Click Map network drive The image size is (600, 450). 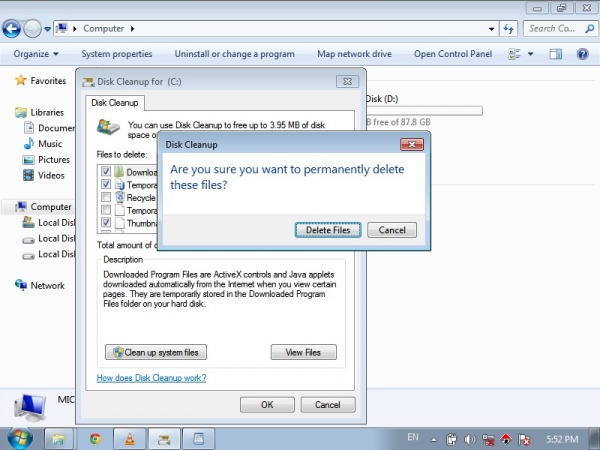(x=354, y=54)
